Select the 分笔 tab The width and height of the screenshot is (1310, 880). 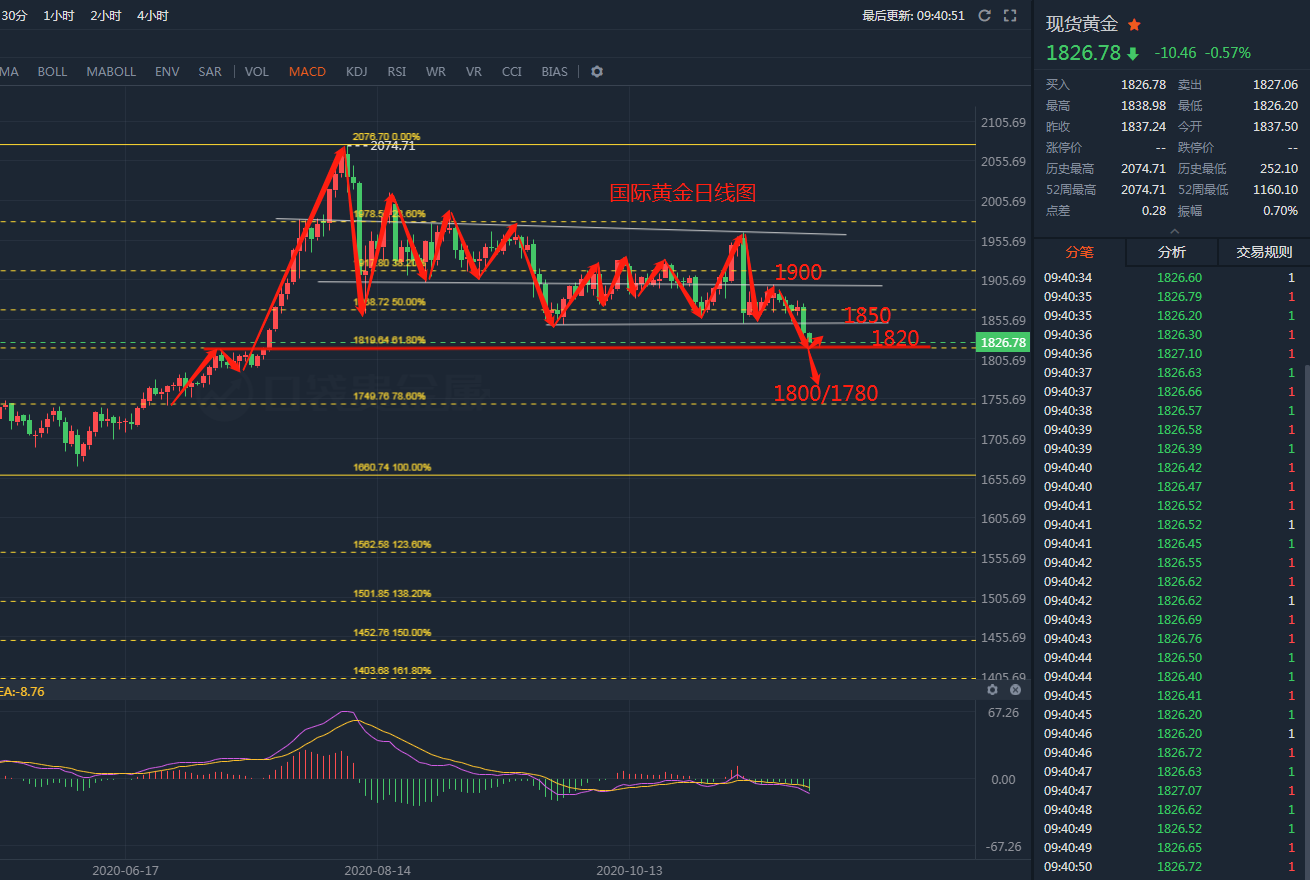pyautogui.click(x=1080, y=252)
